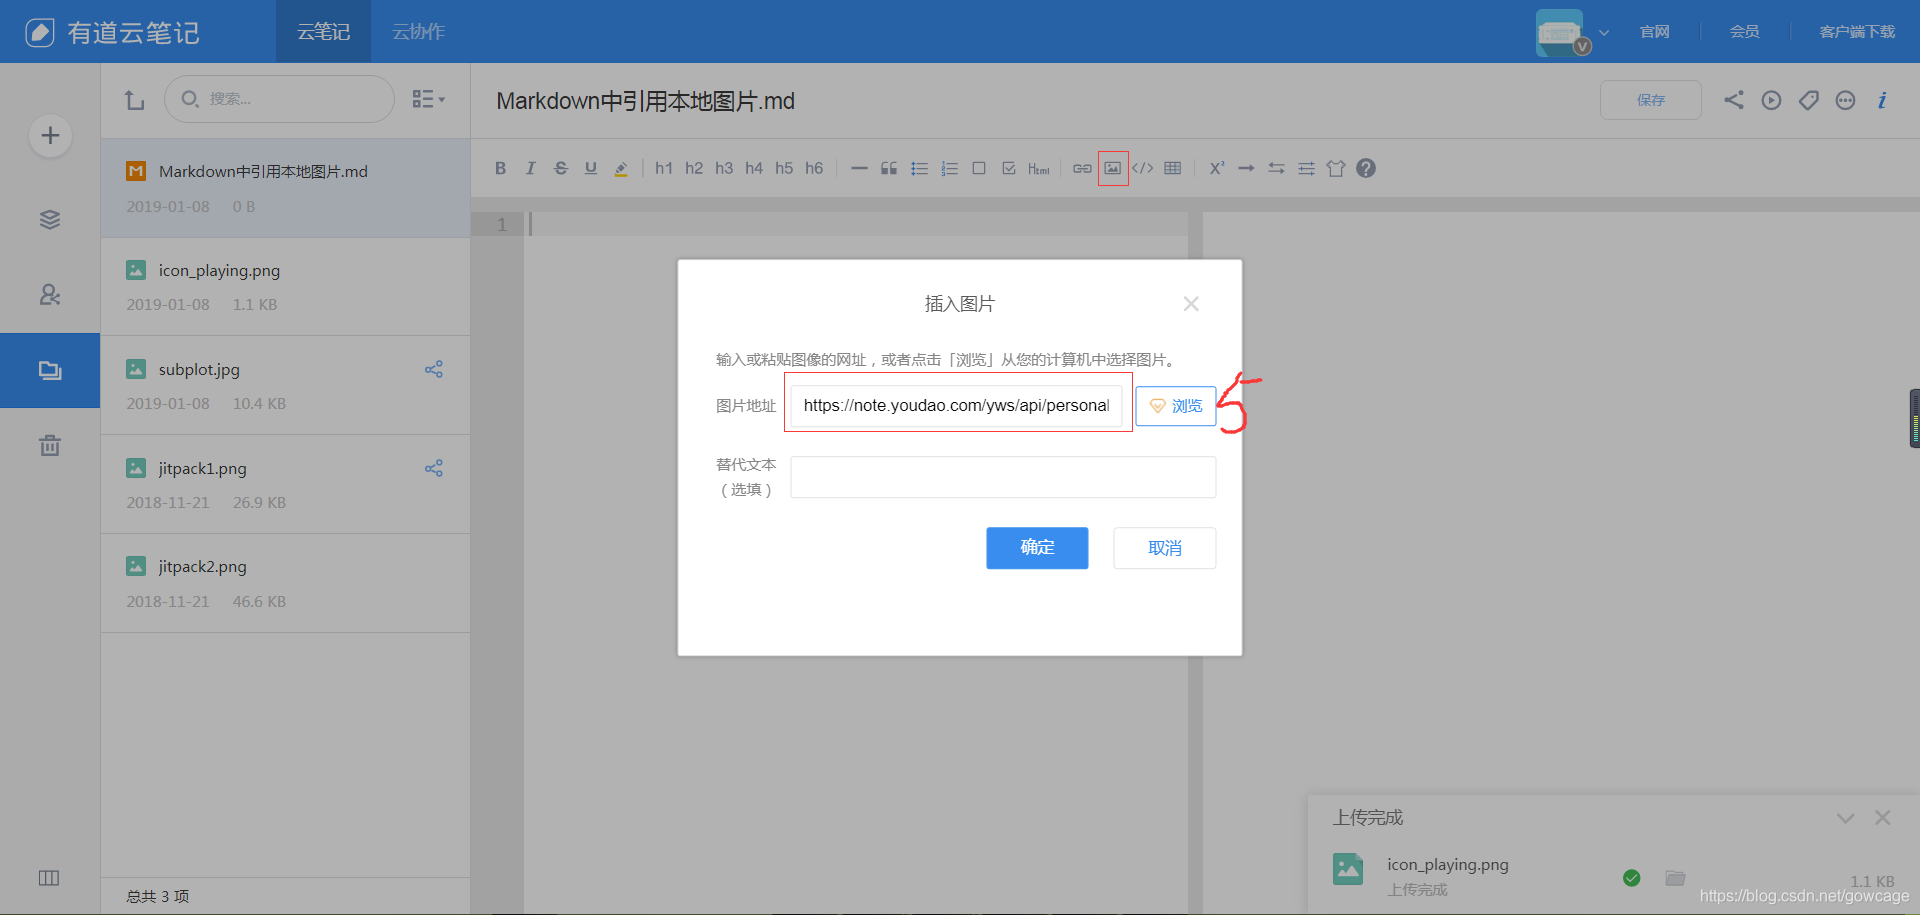Insert a blockquote

[889, 168]
